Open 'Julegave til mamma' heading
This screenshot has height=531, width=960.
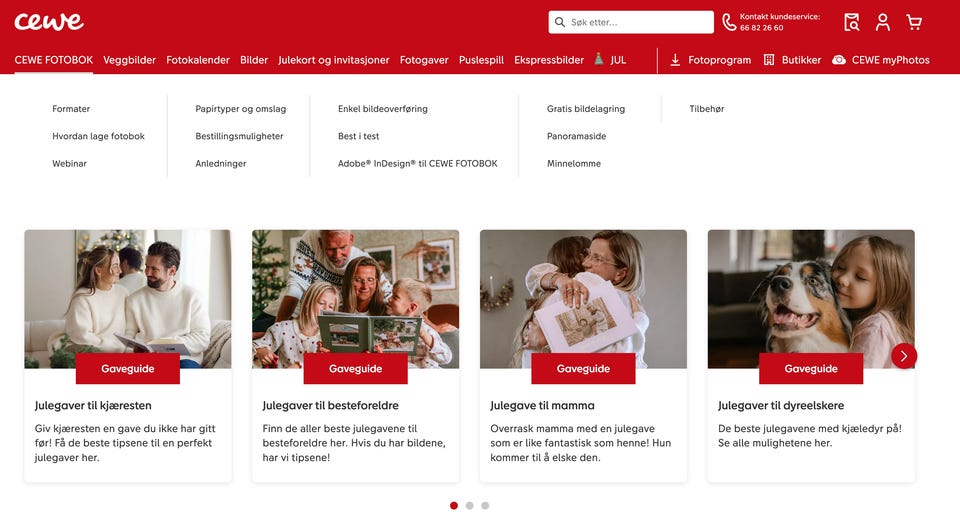[542, 405]
